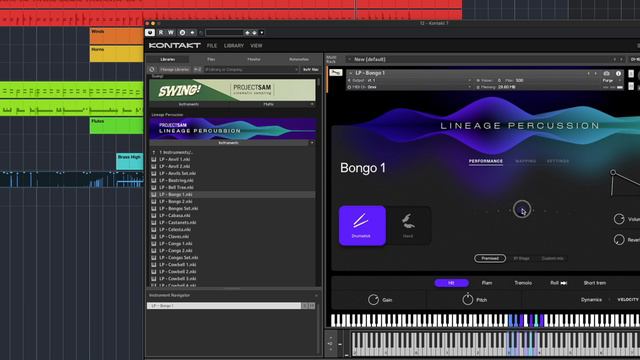Open the Lineage Percussion library banner
The height and width of the screenshot is (360, 640).
point(232,129)
